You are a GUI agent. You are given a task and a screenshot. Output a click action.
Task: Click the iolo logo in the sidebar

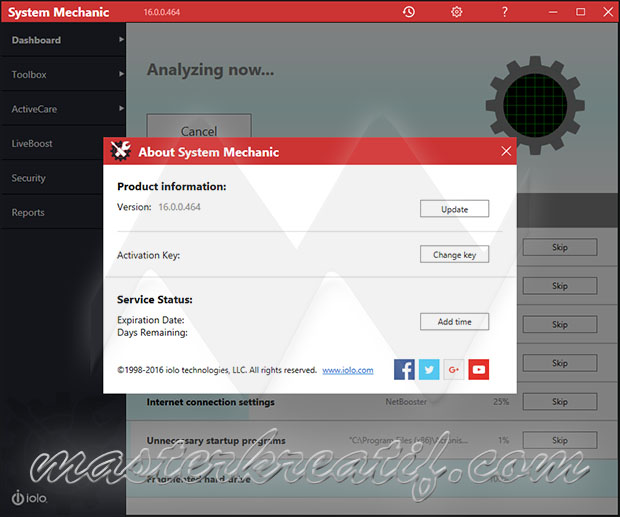click(29, 498)
